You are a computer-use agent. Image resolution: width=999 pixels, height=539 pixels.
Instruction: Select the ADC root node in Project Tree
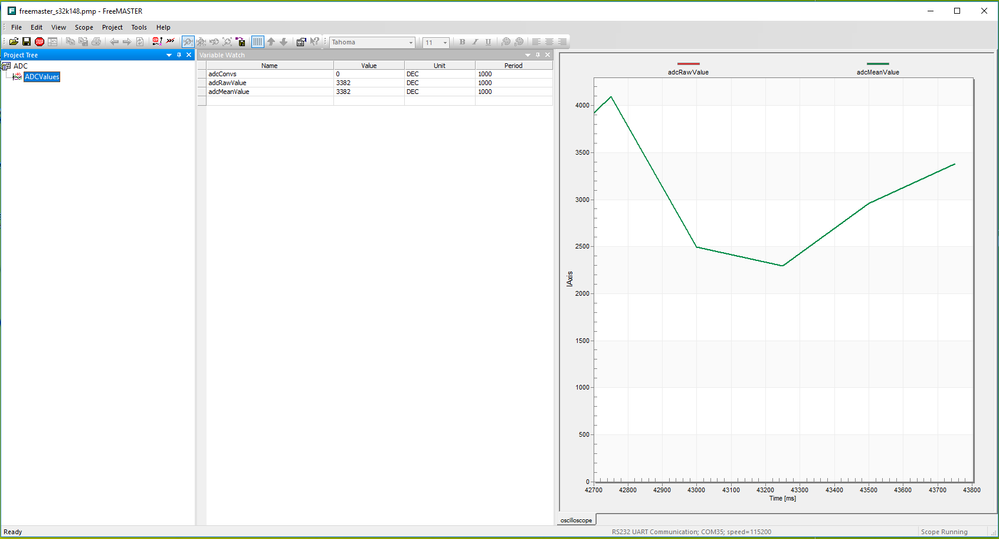[x=20, y=66]
